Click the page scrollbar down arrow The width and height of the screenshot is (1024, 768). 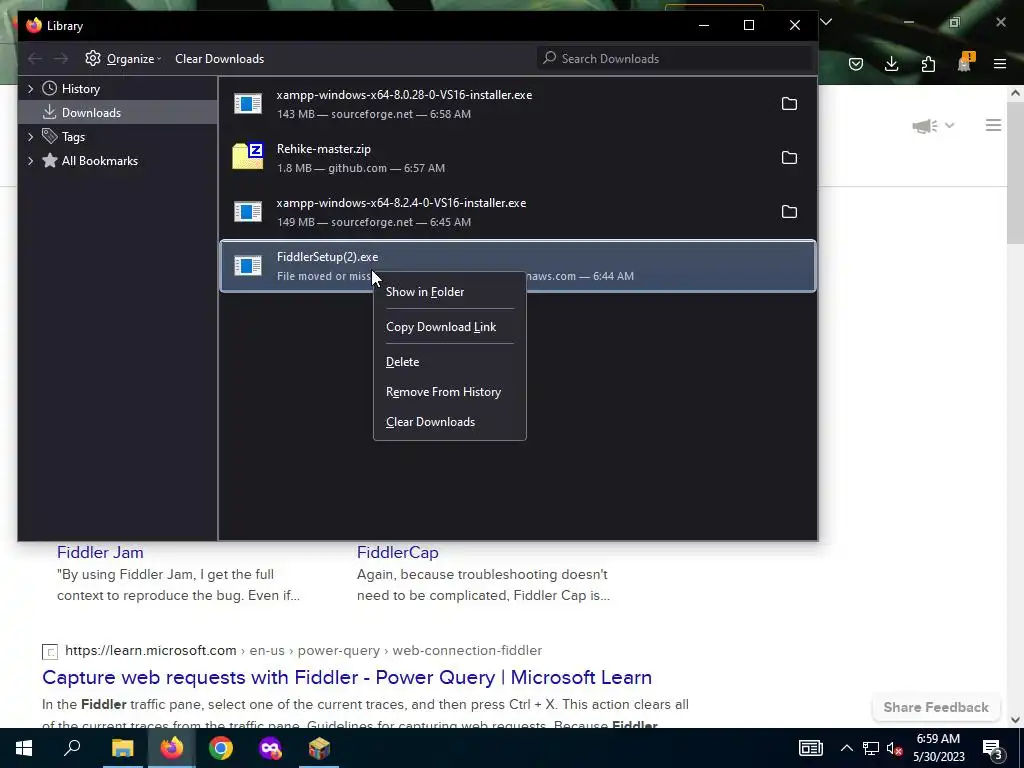(1015, 720)
